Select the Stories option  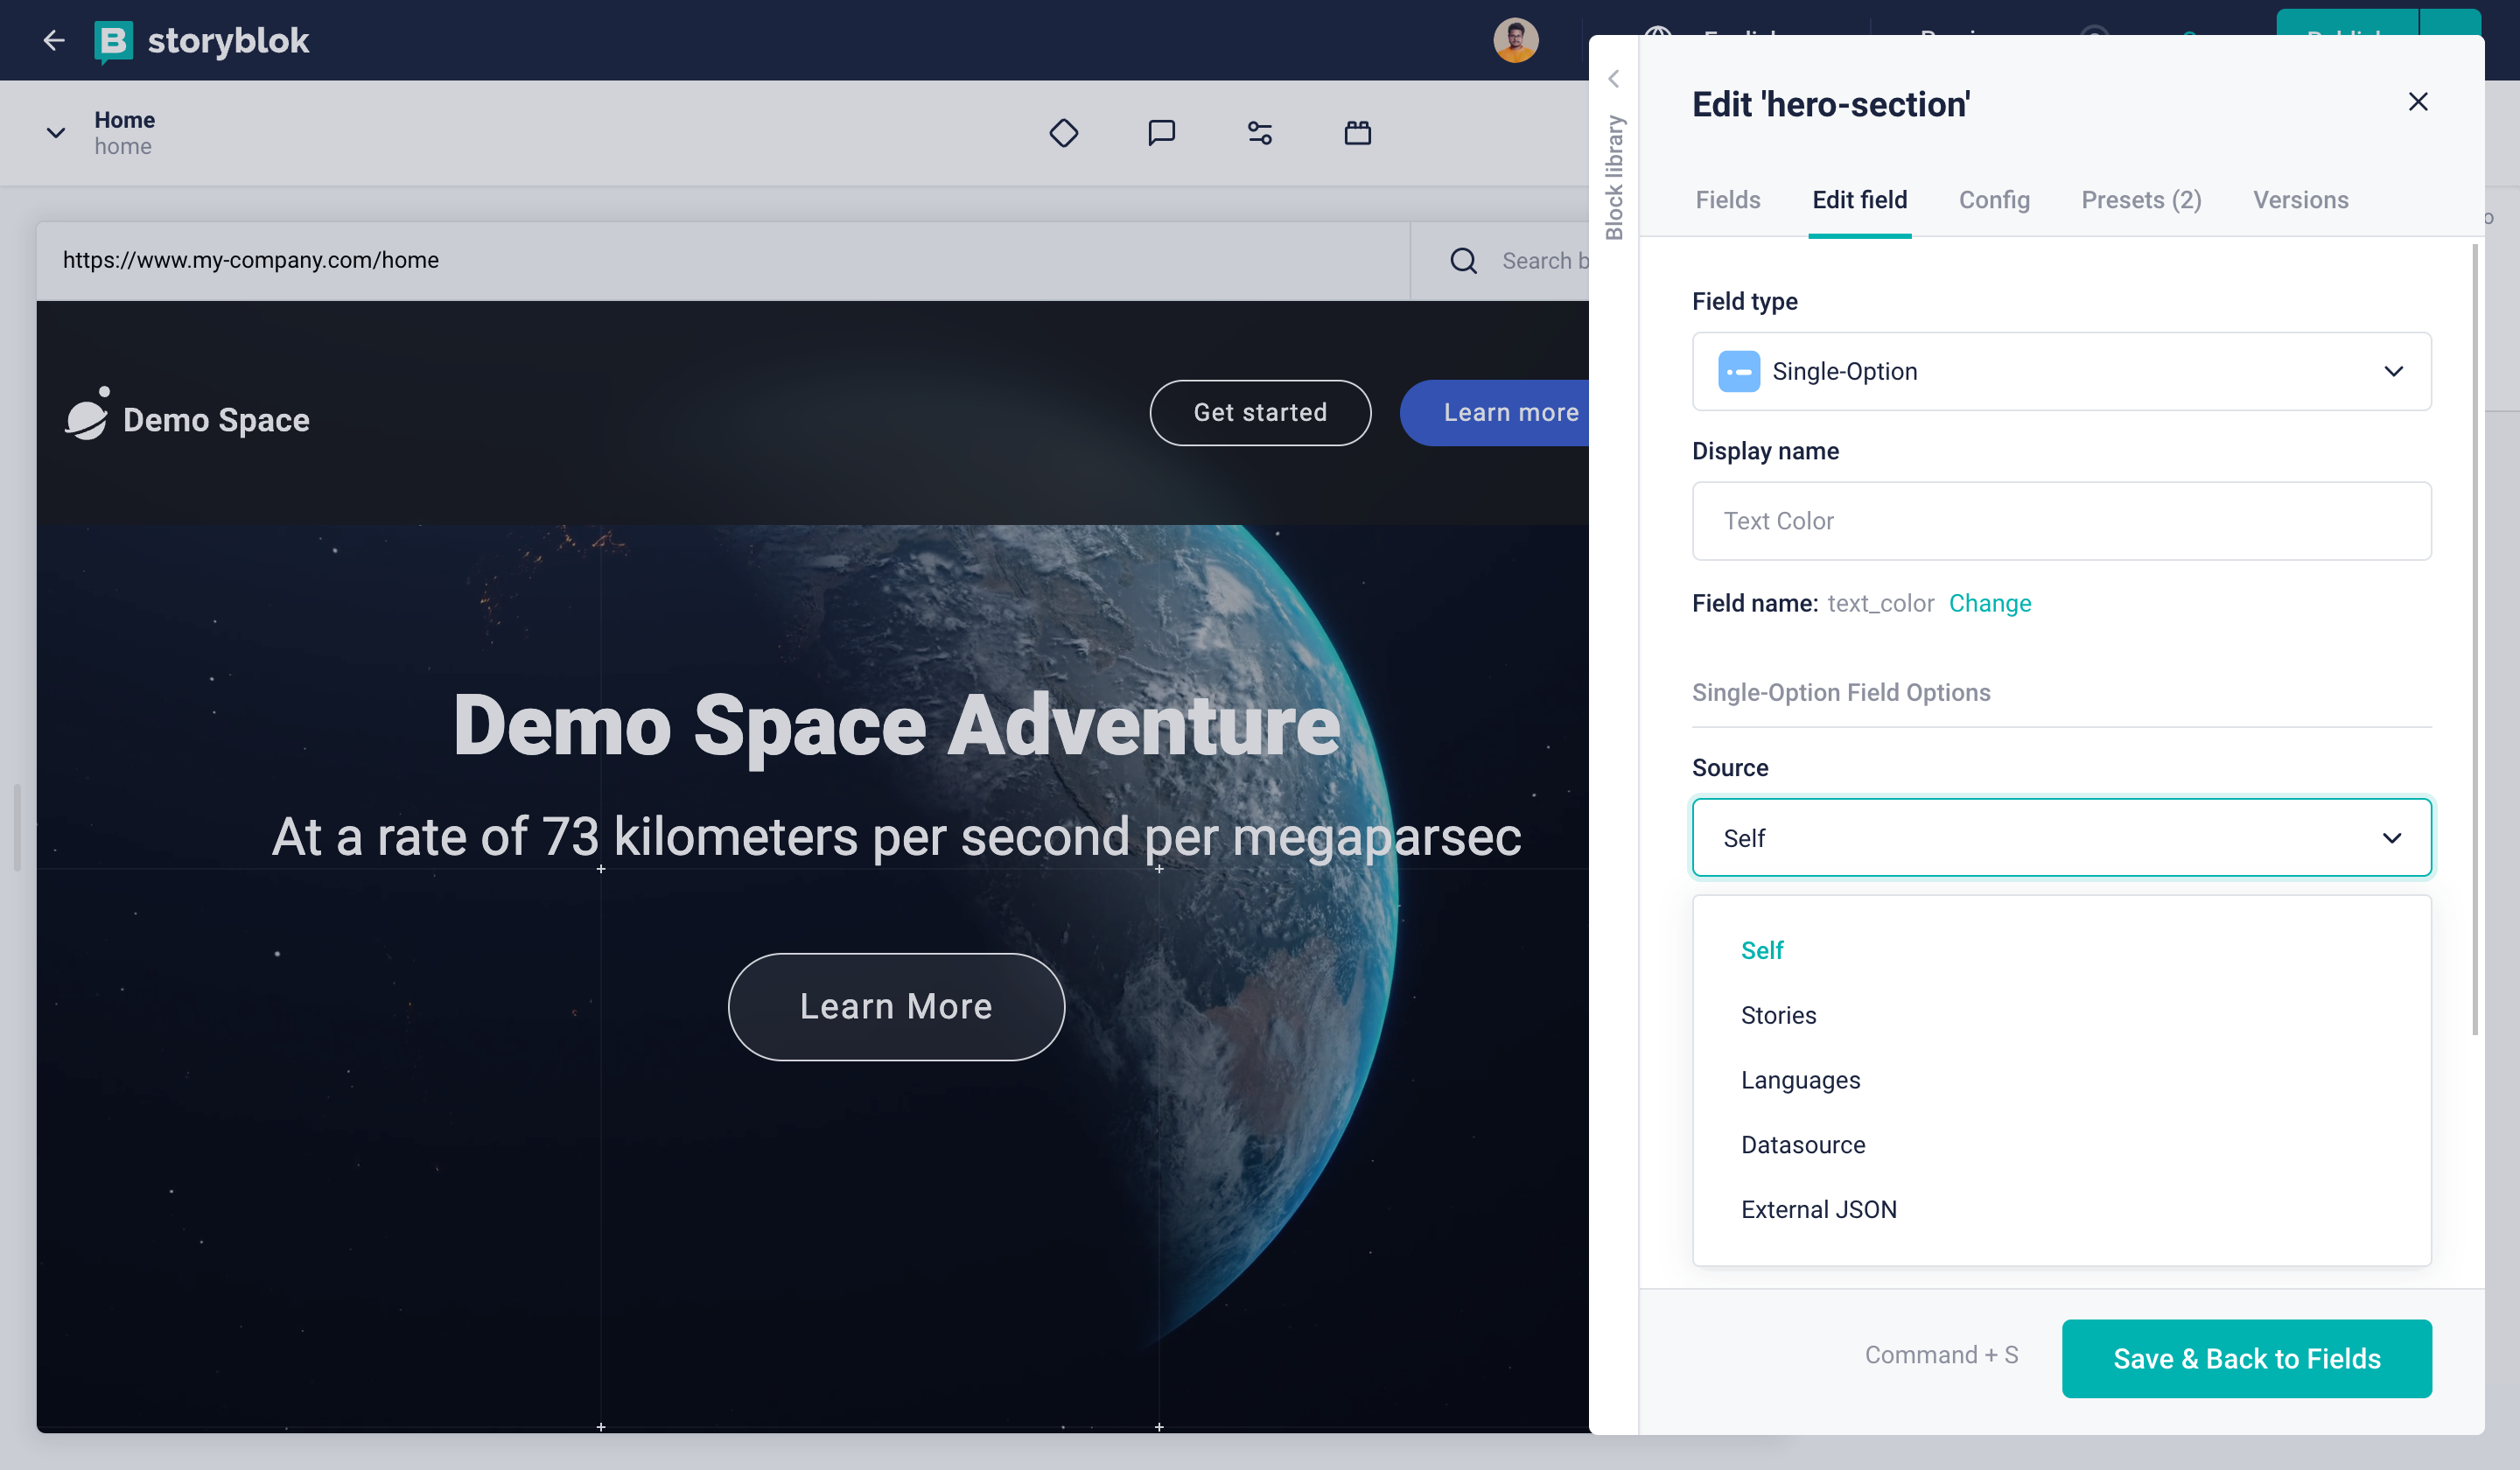(1776, 1015)
